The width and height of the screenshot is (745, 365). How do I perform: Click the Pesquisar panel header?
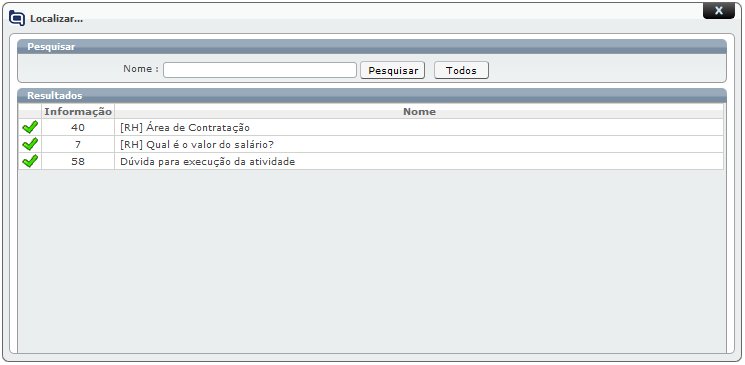point(372,47)
